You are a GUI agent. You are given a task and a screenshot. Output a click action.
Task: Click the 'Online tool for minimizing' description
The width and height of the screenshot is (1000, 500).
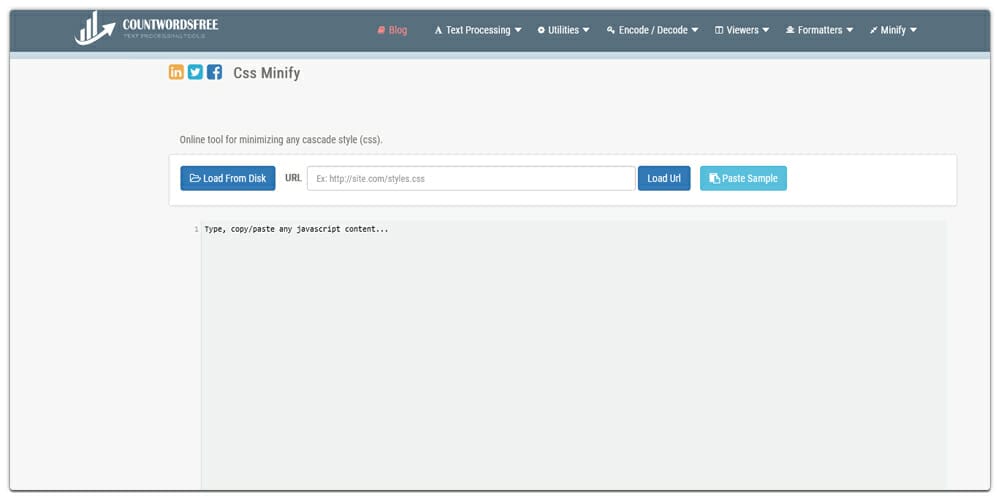281,140
